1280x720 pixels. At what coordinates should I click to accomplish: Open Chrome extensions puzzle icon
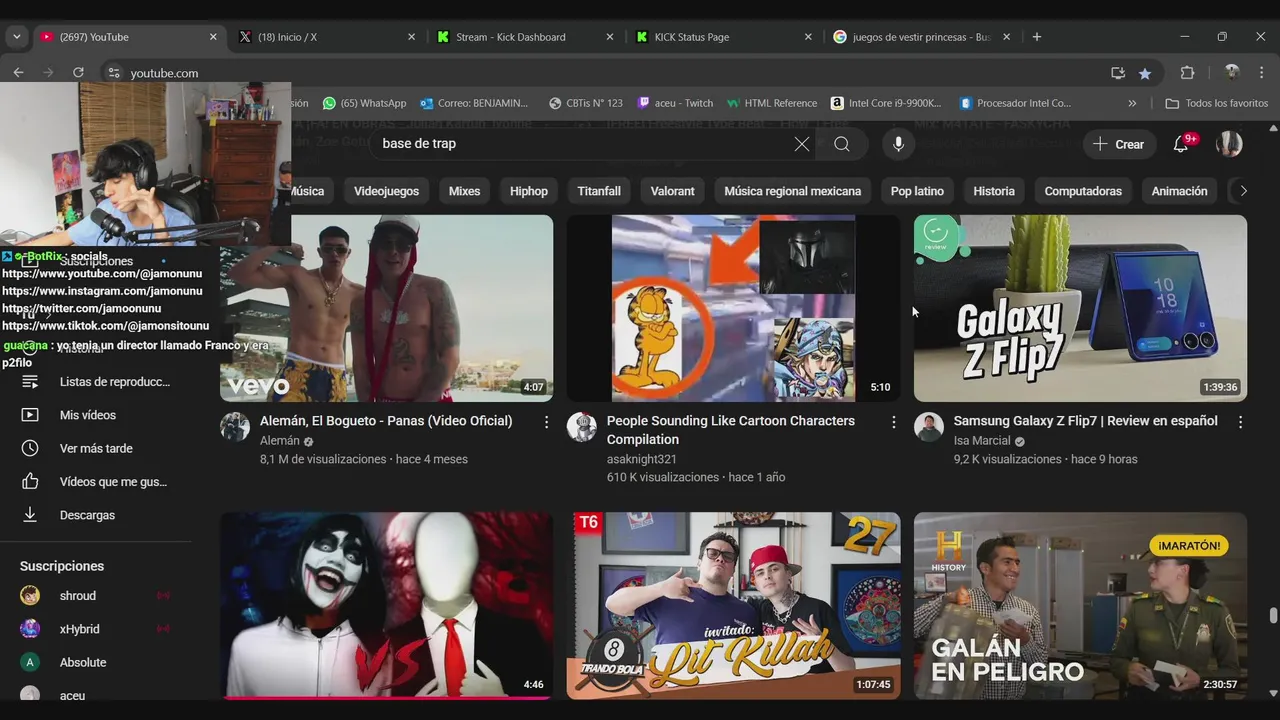pyautogui.click(x=1188, y=73)
